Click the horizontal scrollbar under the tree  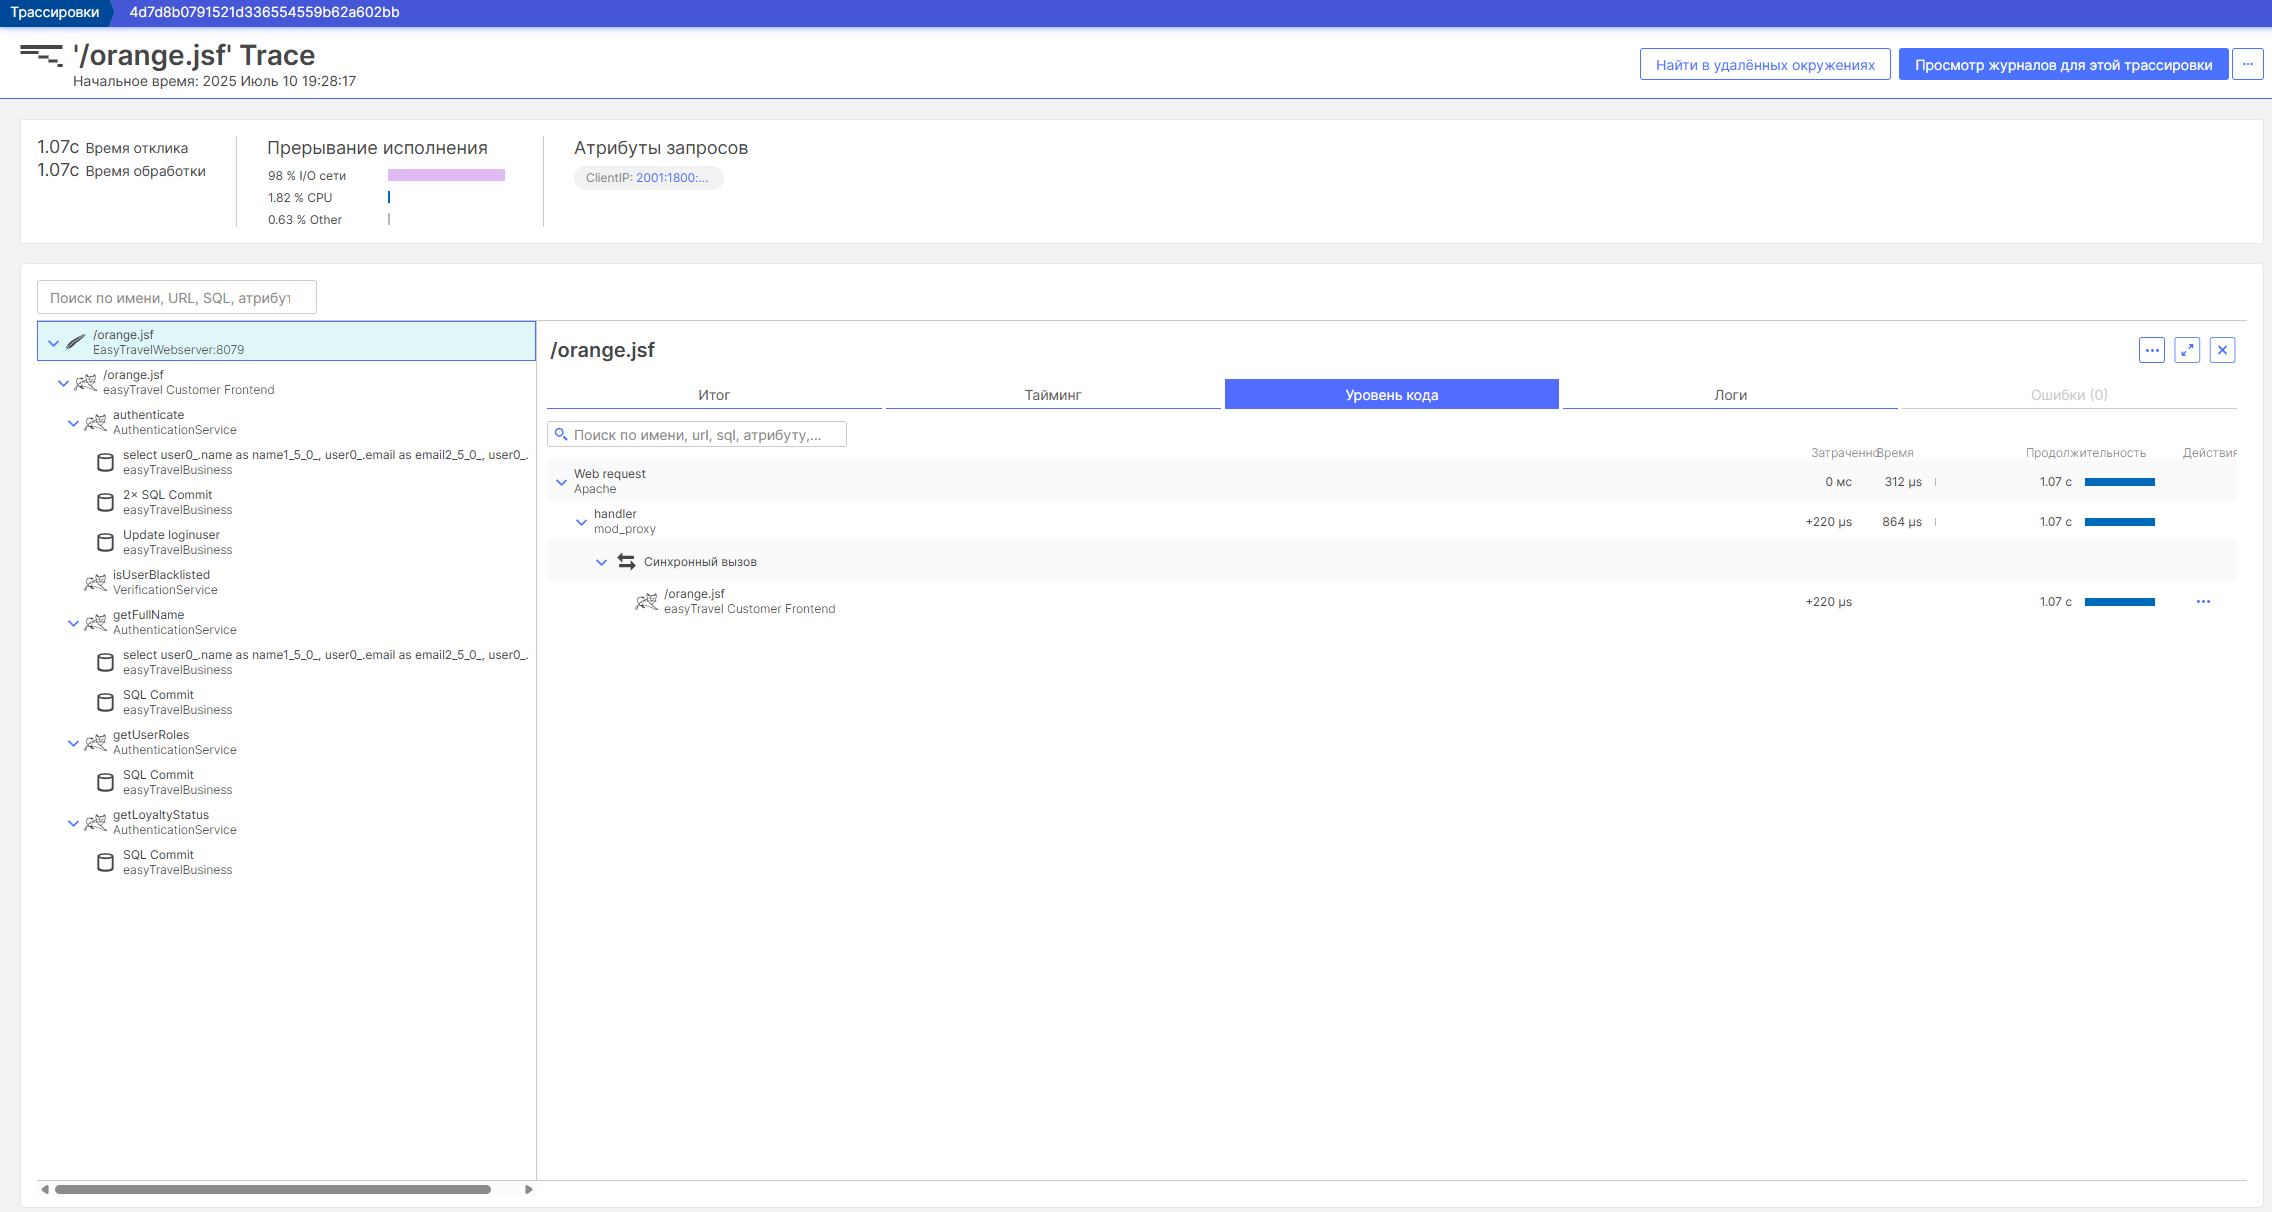tap(272, 1189)
